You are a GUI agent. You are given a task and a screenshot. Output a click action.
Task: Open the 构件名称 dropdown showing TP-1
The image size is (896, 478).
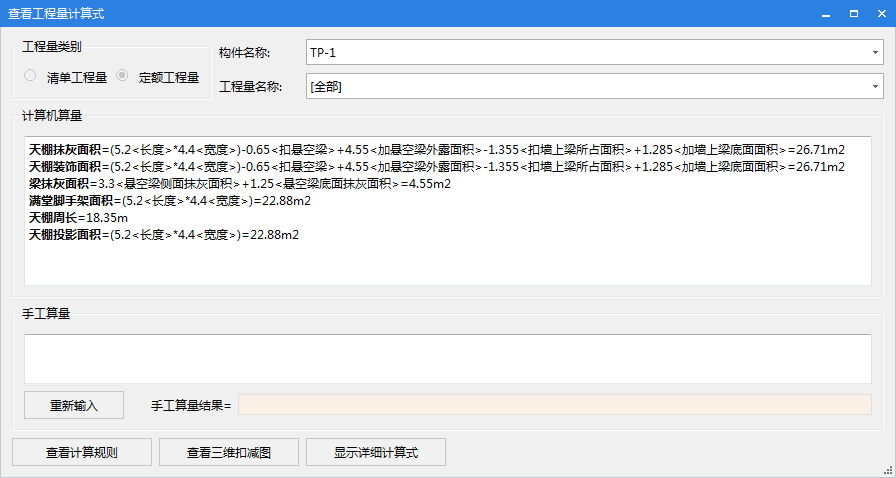coord(594,53)
